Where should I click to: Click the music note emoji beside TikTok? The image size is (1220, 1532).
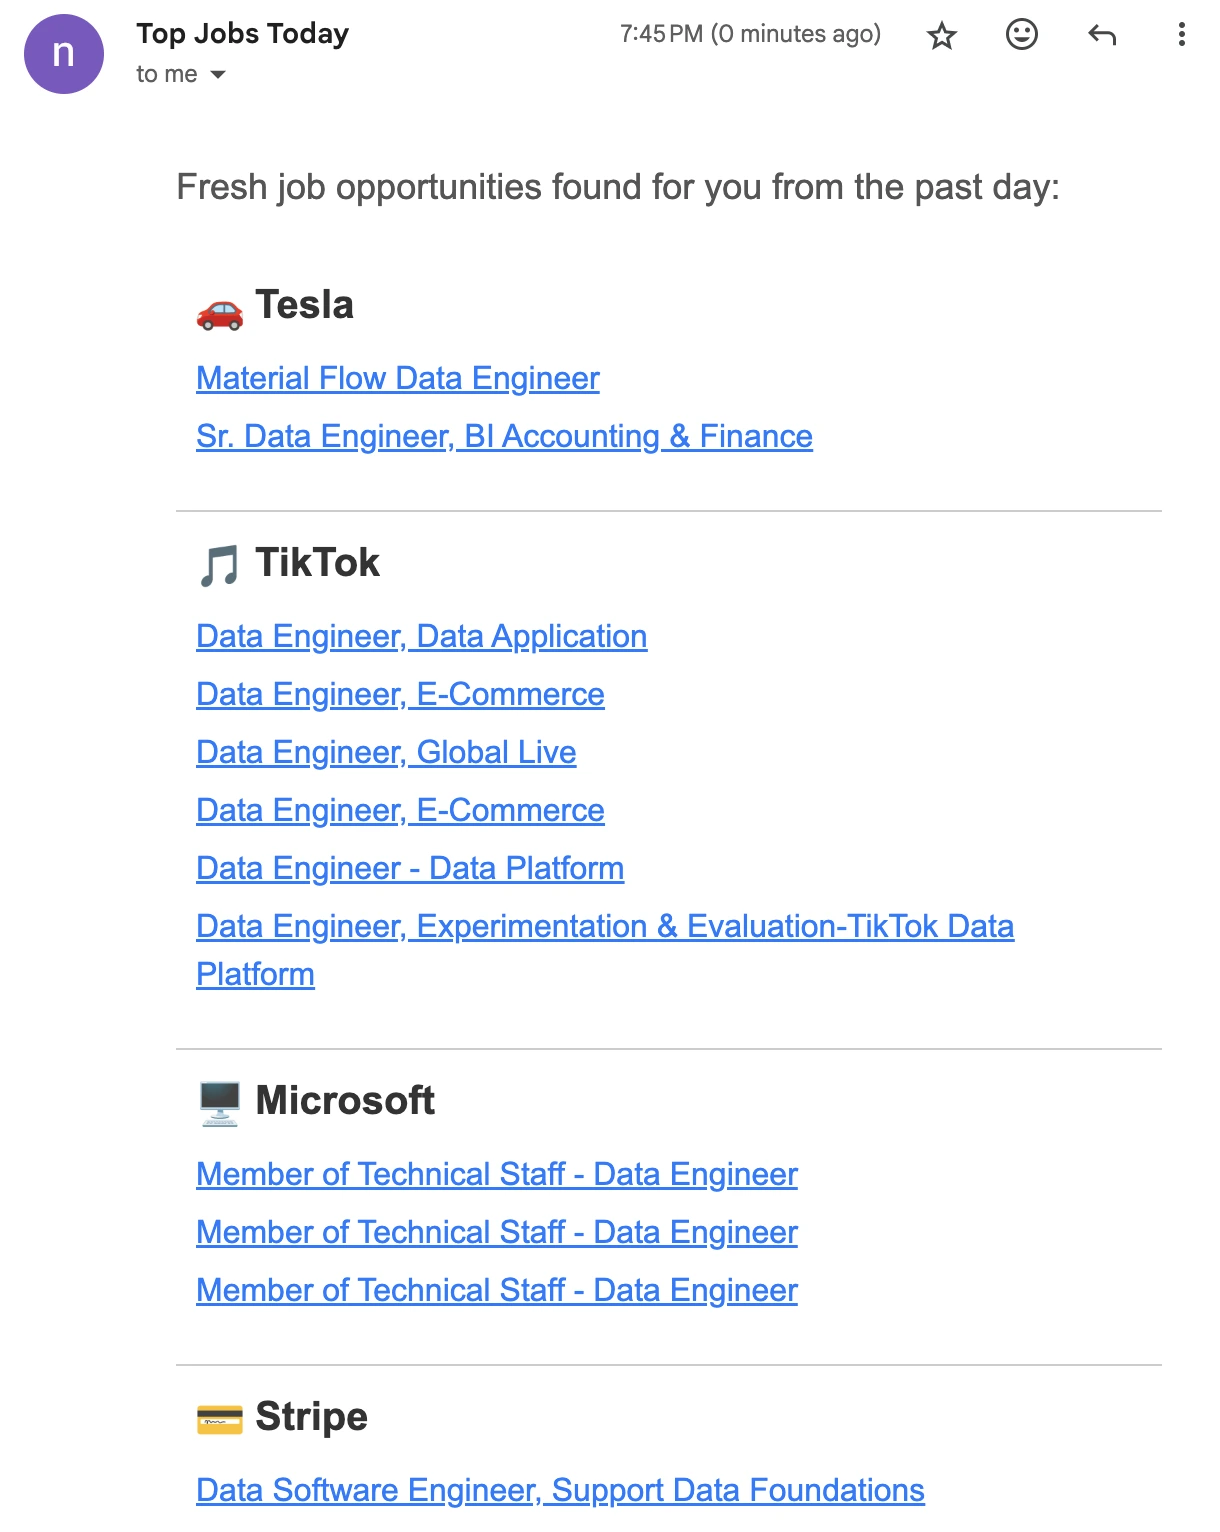[219, 563]
